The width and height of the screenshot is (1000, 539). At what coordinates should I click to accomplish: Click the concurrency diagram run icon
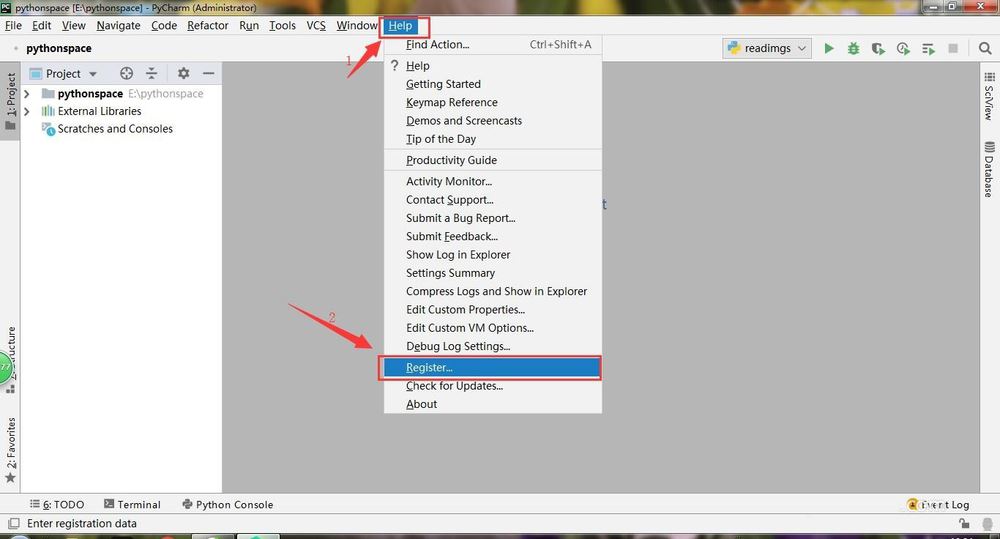(x=928, y=48)
